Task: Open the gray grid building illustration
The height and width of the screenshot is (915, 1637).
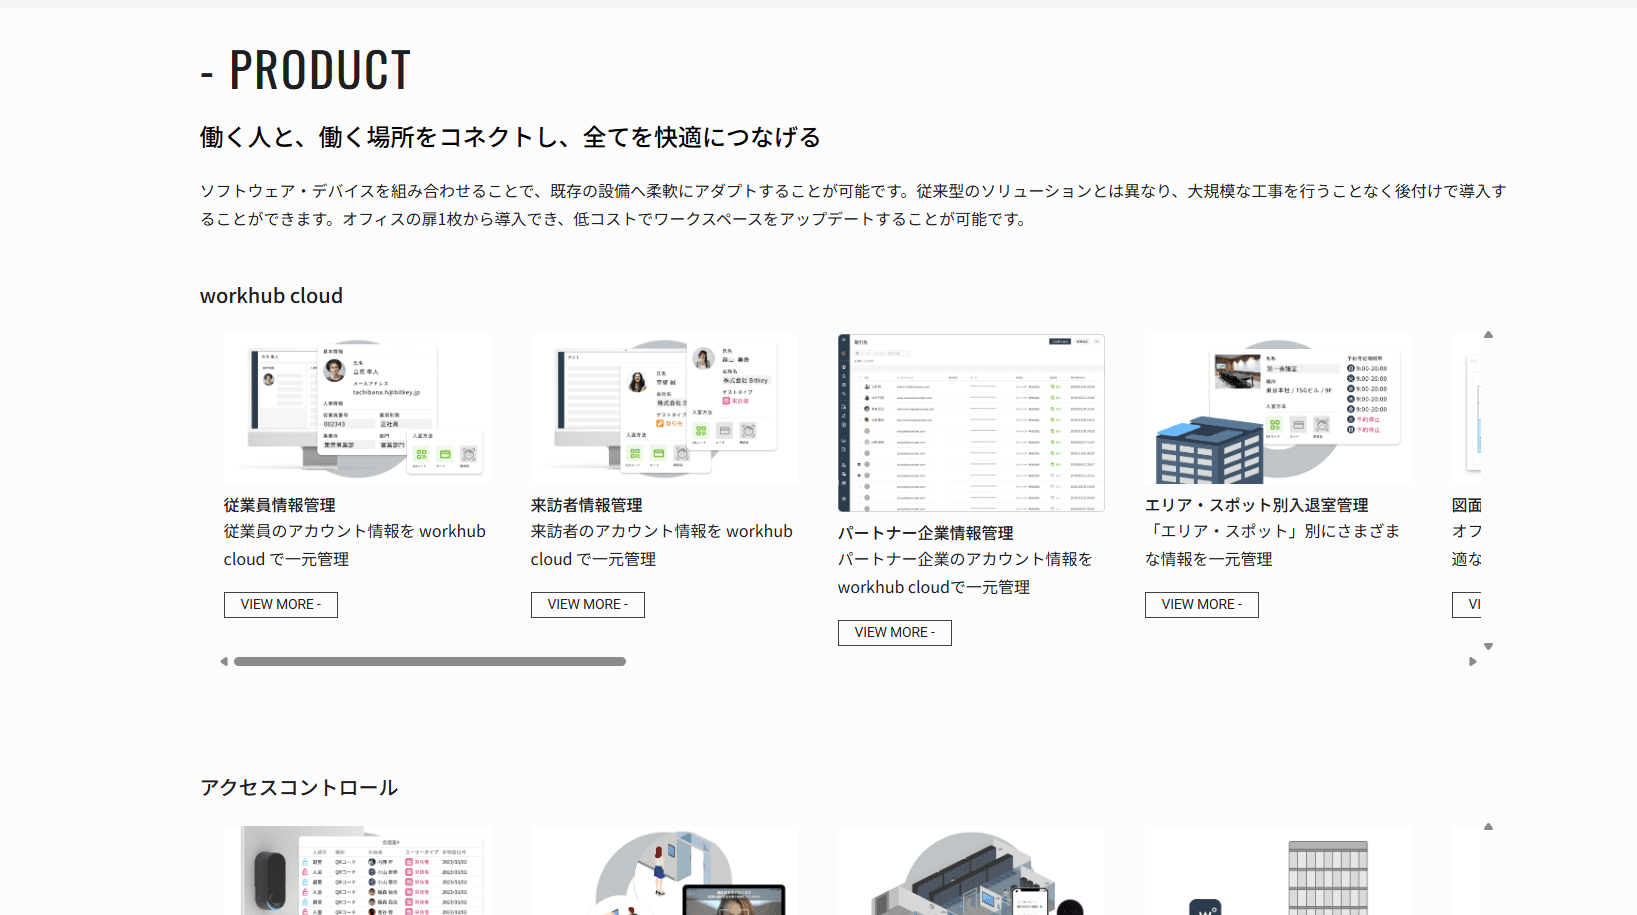Action: pos(1278,870)
